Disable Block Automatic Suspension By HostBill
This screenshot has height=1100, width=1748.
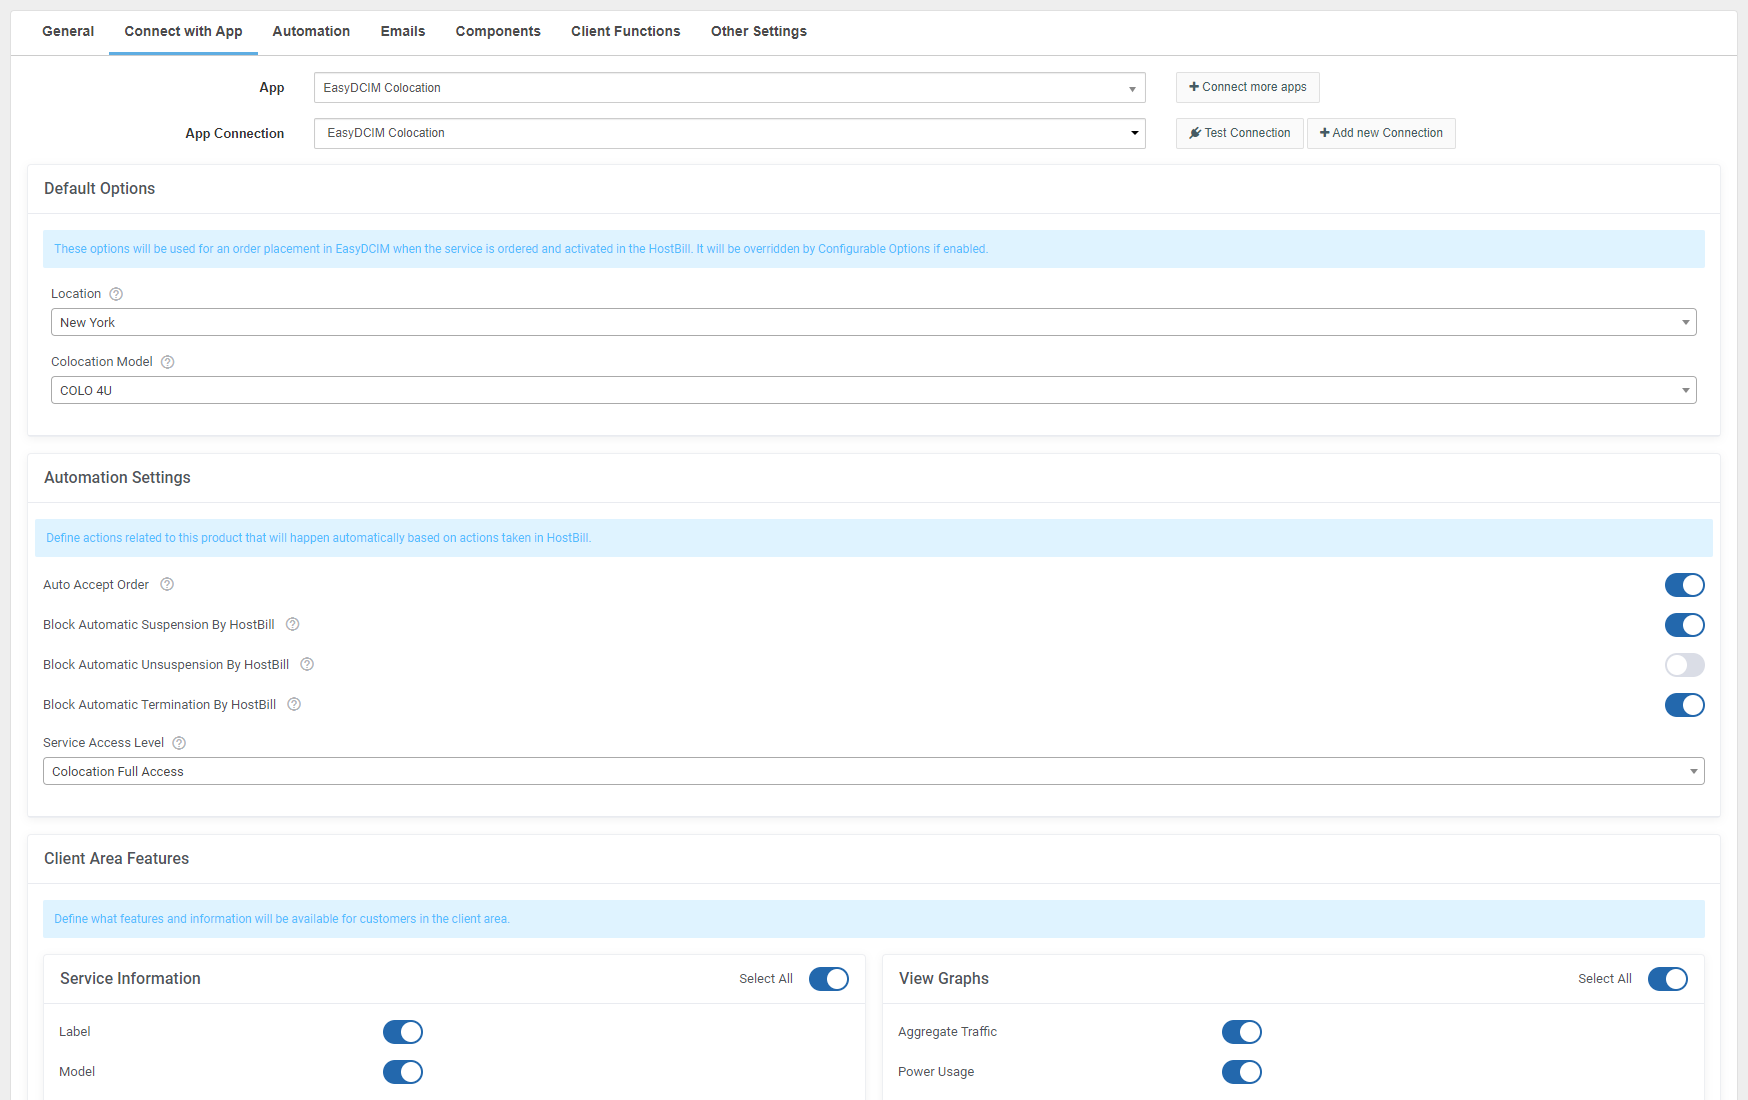click(x=1684, y=625)
